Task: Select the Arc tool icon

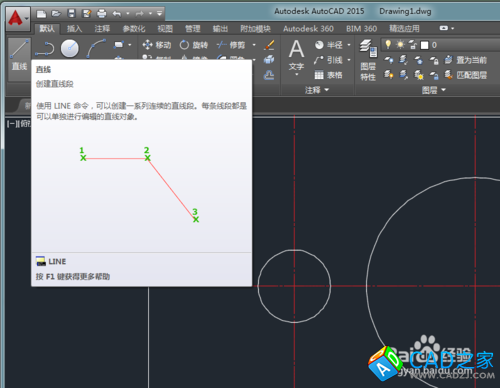Action: pyautogui.click(x=96, y=49)
